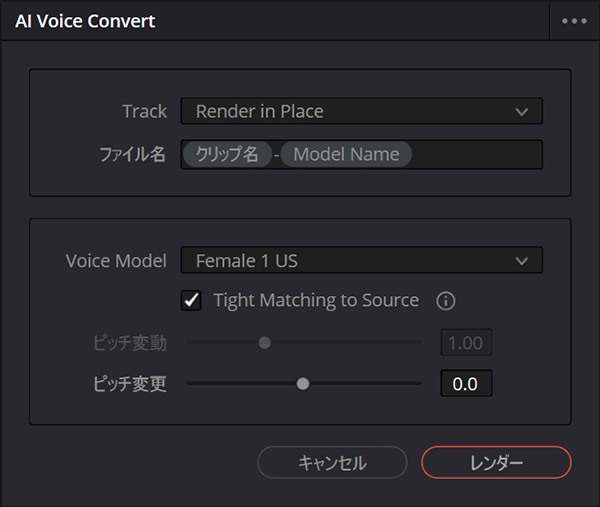Open the three-dot options menu
Screen dimensions: 600x507
(x=574, y=21)
